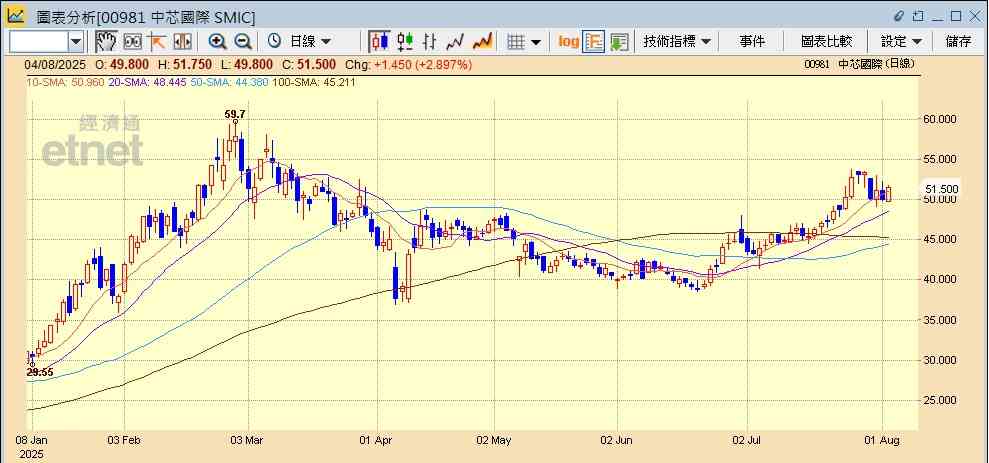
Task: Click the green export chart icon
Action: 619,42
